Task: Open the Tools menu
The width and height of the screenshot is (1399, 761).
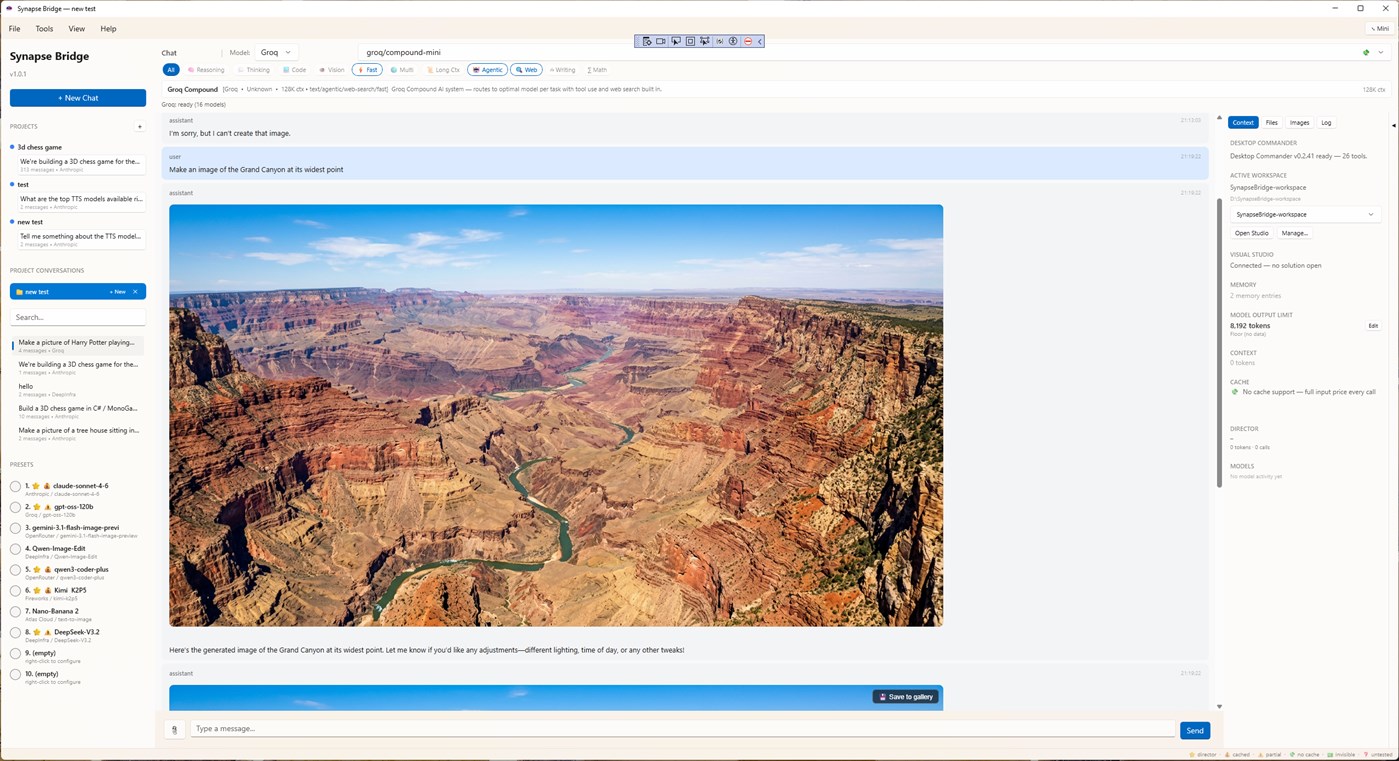Action: [44, 29]
